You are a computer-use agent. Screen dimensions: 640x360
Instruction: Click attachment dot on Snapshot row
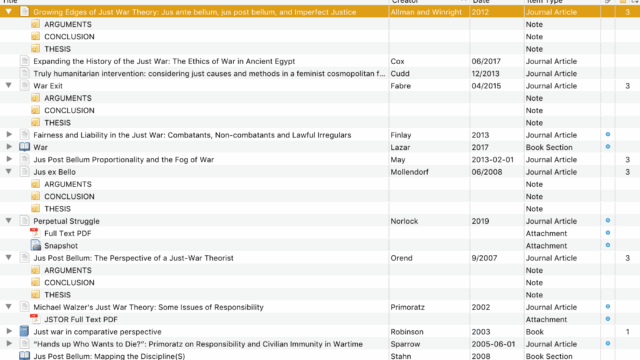tap(608, 245)
